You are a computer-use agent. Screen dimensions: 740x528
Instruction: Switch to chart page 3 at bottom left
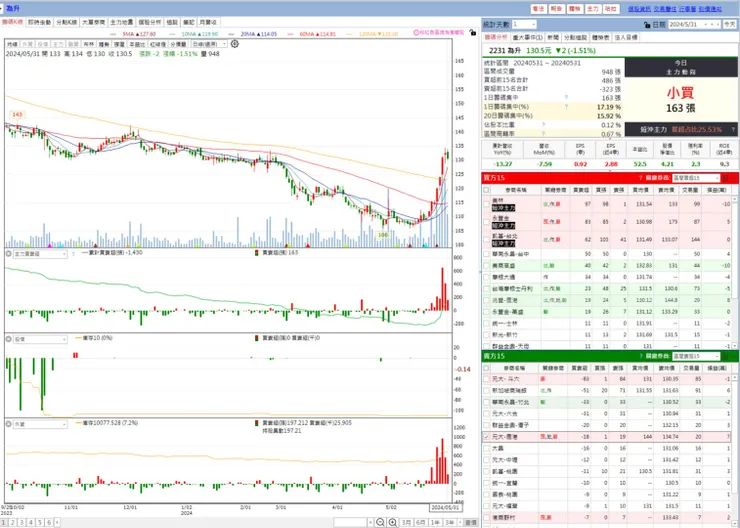click(22, 522)
